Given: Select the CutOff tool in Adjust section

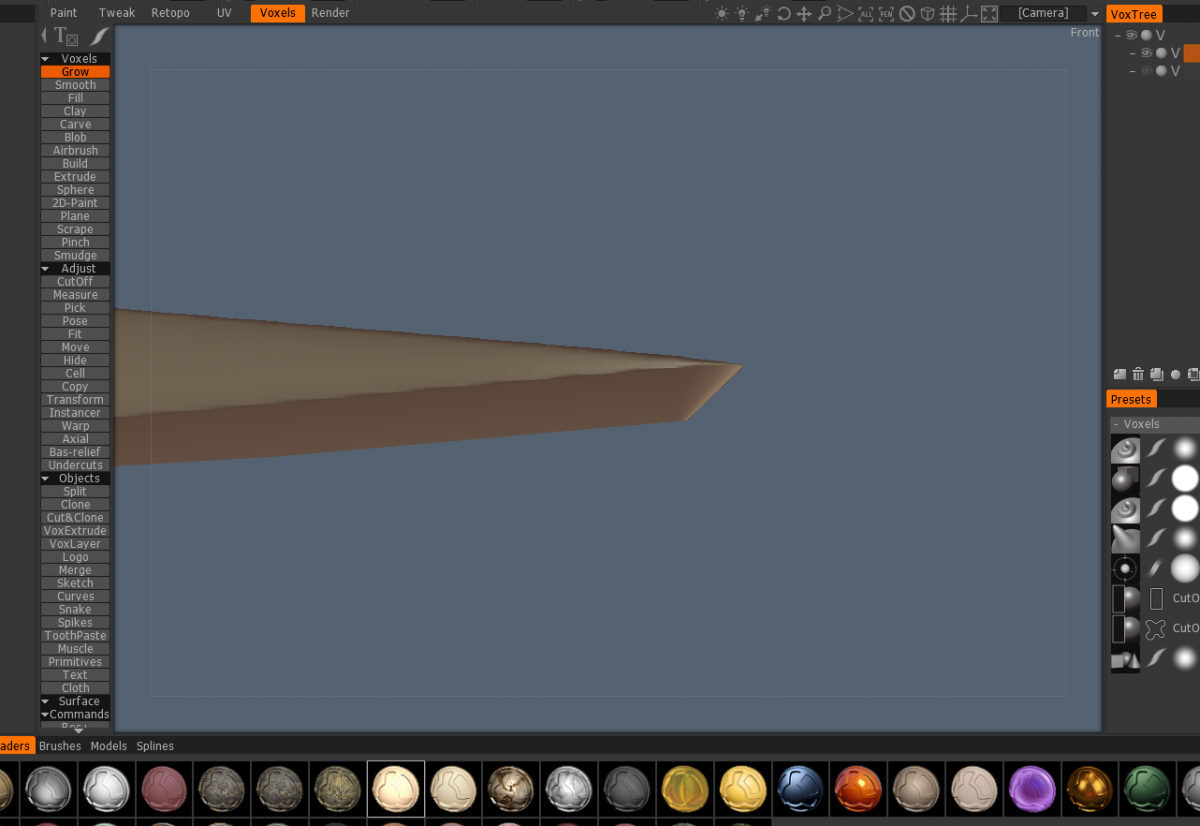Looking at the screenshot, I should click(x=75, y=282).
